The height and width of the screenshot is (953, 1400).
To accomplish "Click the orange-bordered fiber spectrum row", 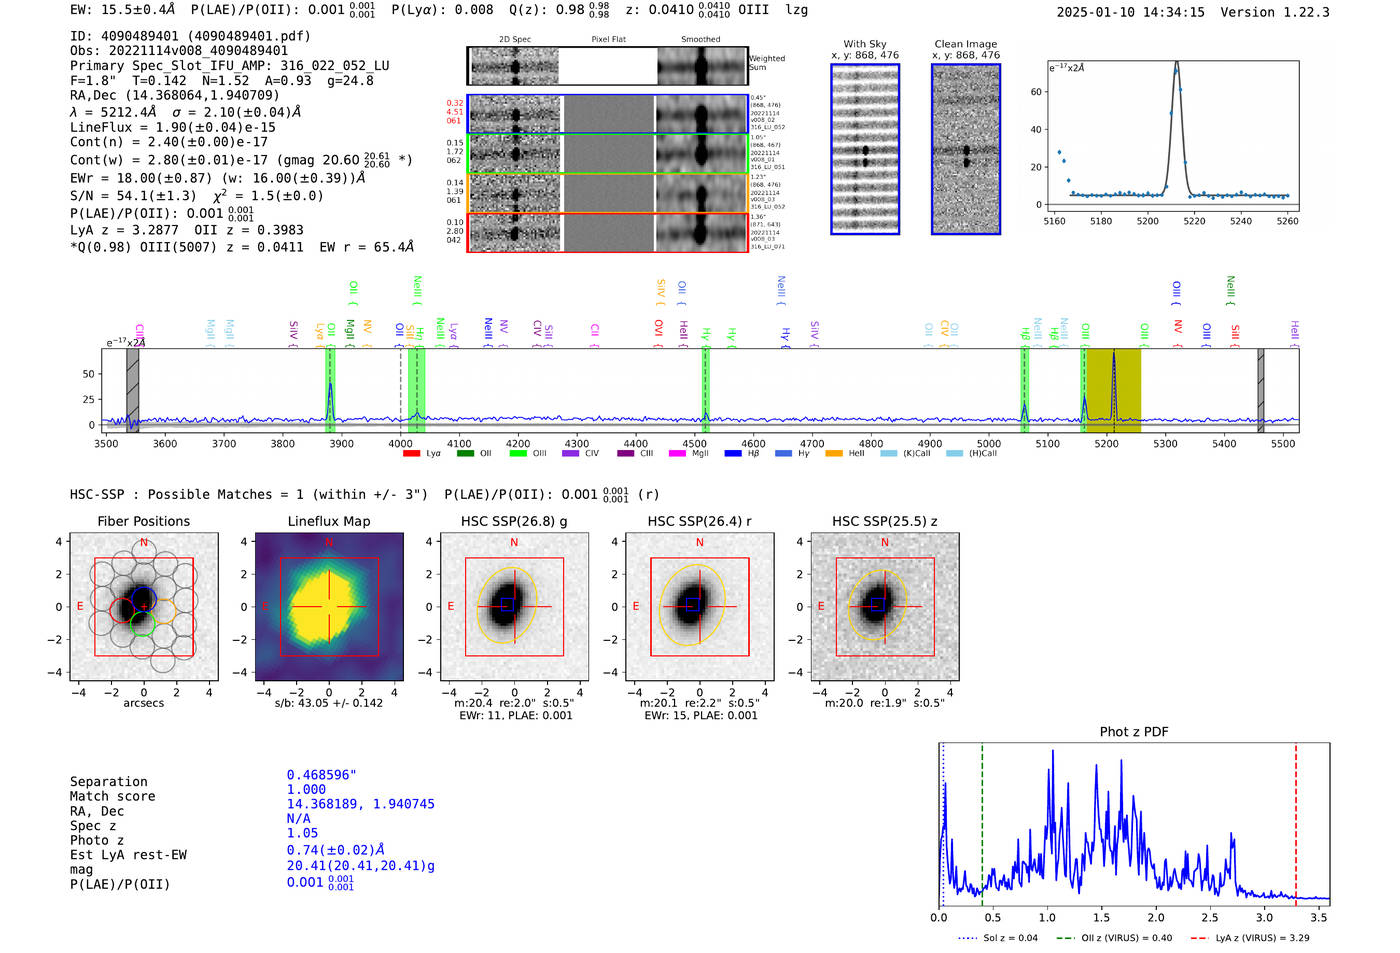I will (x=607, y=192).
